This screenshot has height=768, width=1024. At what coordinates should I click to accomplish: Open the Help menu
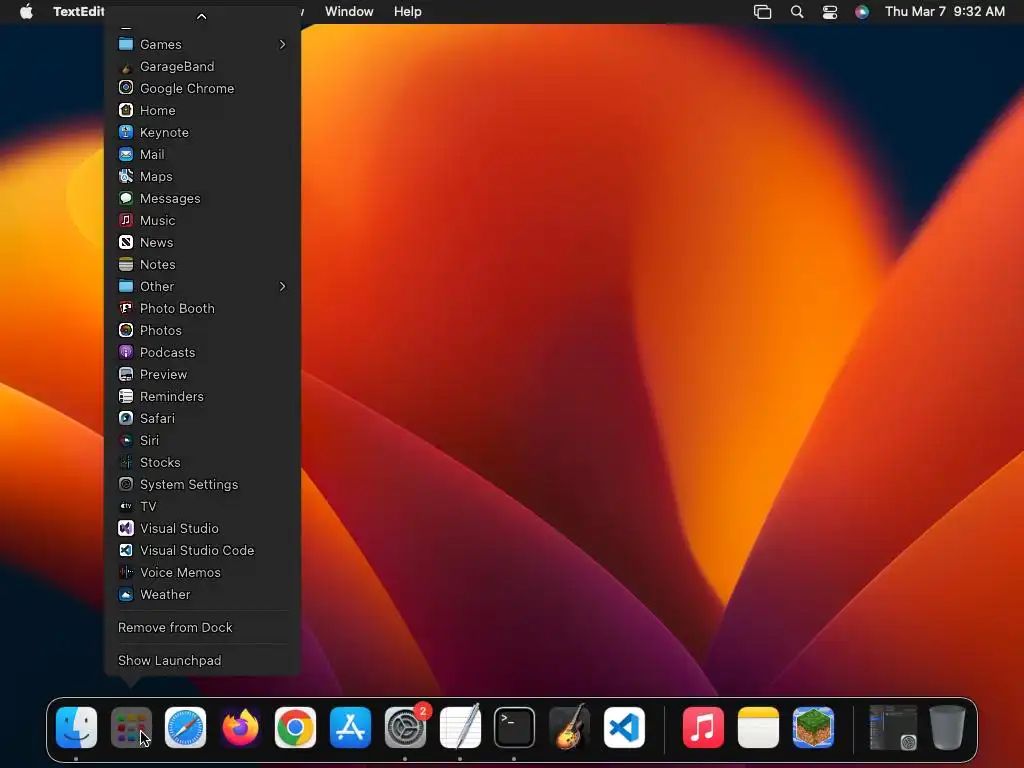point(408,11)
